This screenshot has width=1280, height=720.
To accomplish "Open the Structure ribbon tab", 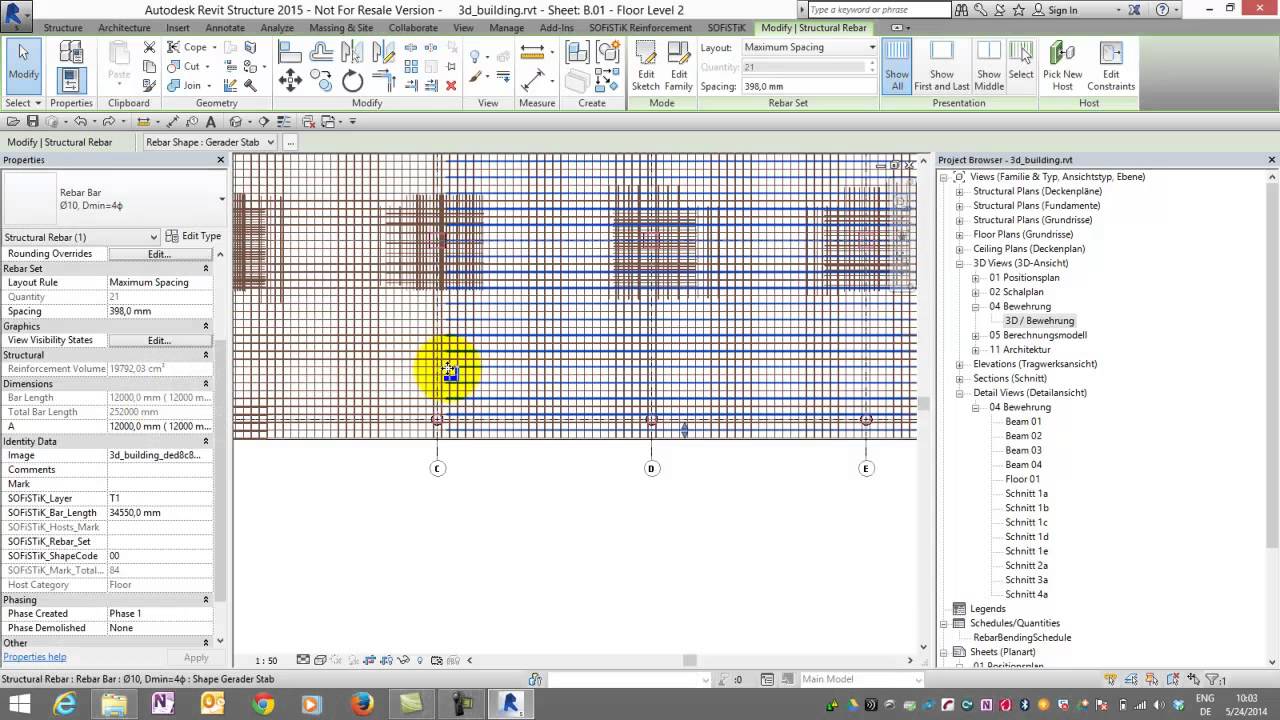I will coord(63,28).
